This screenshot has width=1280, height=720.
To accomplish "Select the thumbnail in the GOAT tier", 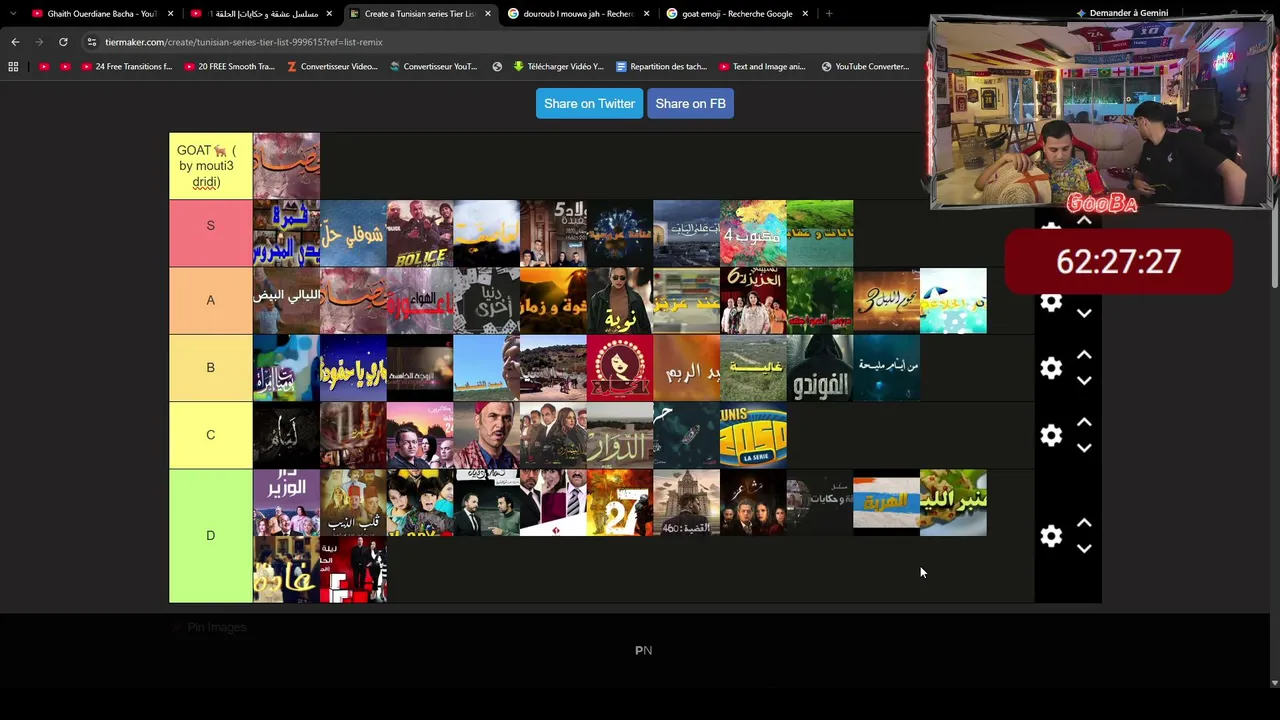I will pyautogui.click(x=286, y=166).
